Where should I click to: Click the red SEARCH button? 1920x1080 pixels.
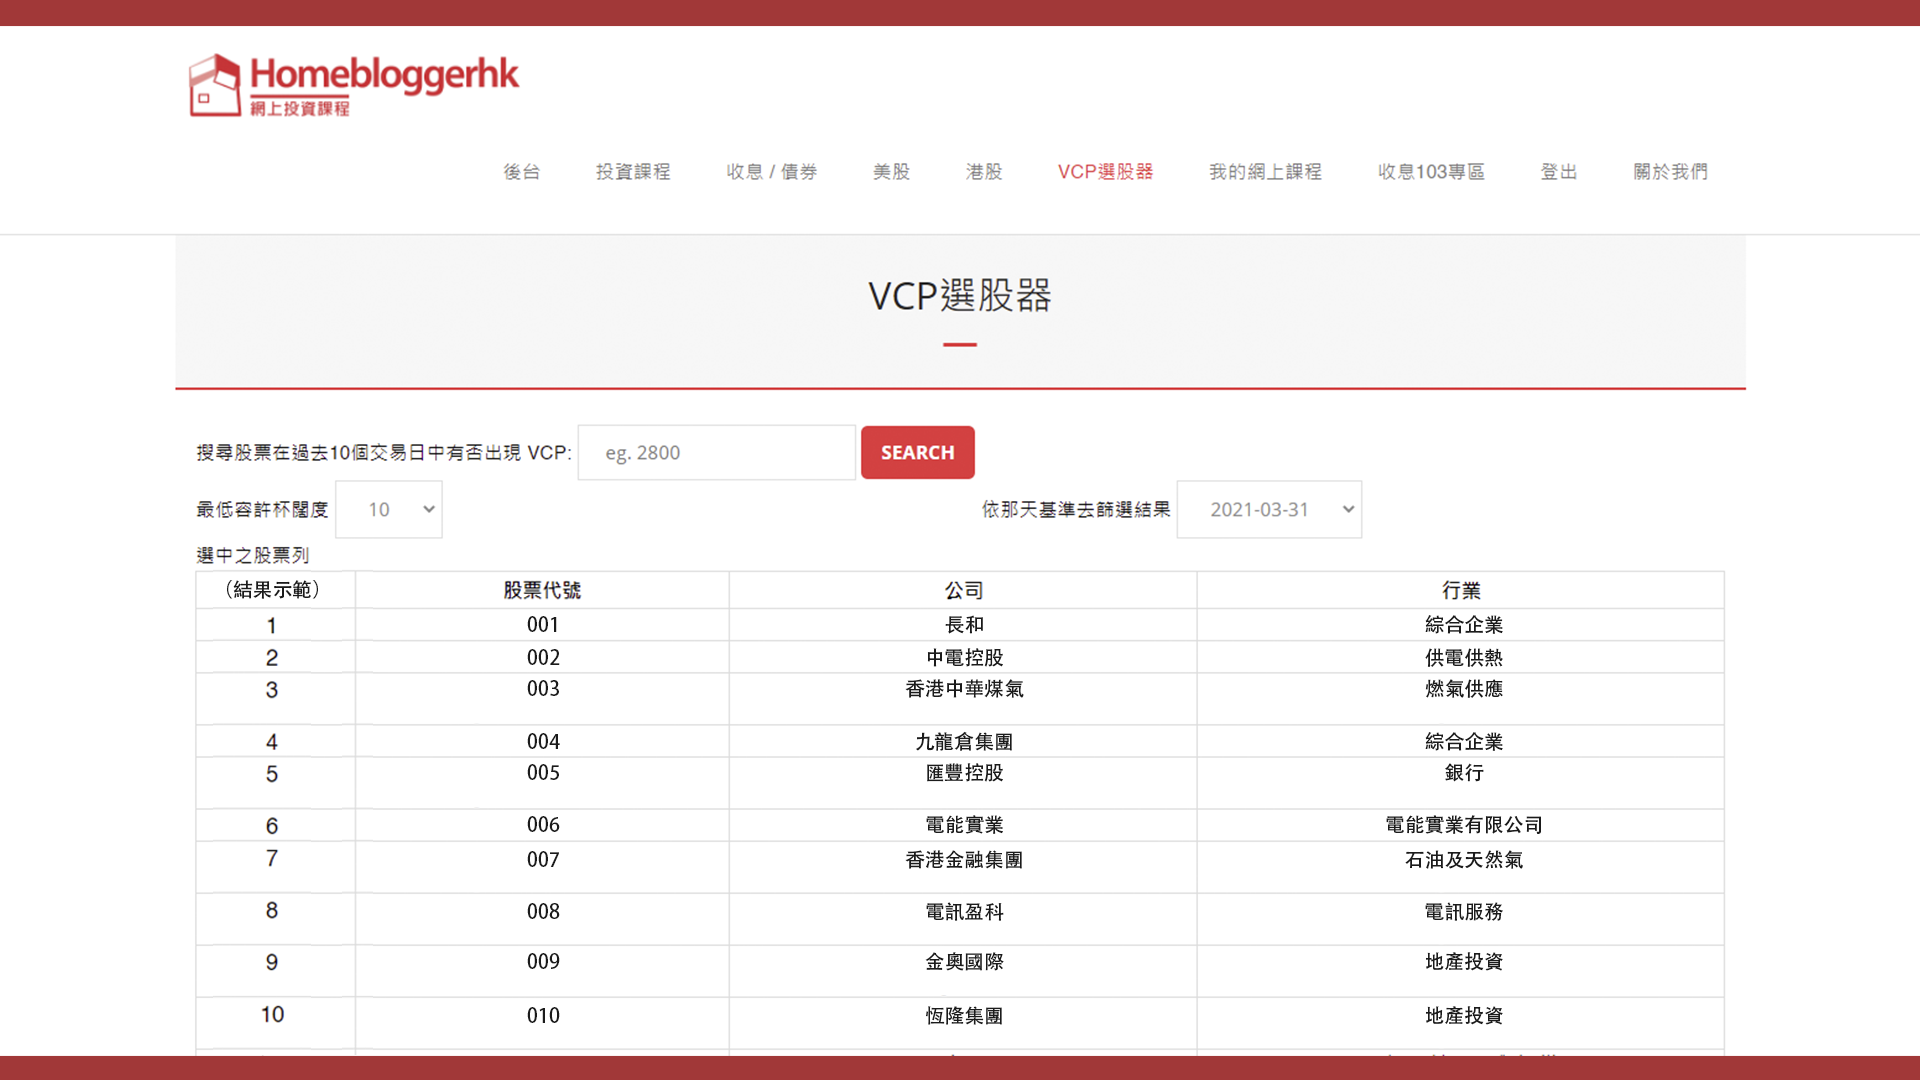coord(917,453)
